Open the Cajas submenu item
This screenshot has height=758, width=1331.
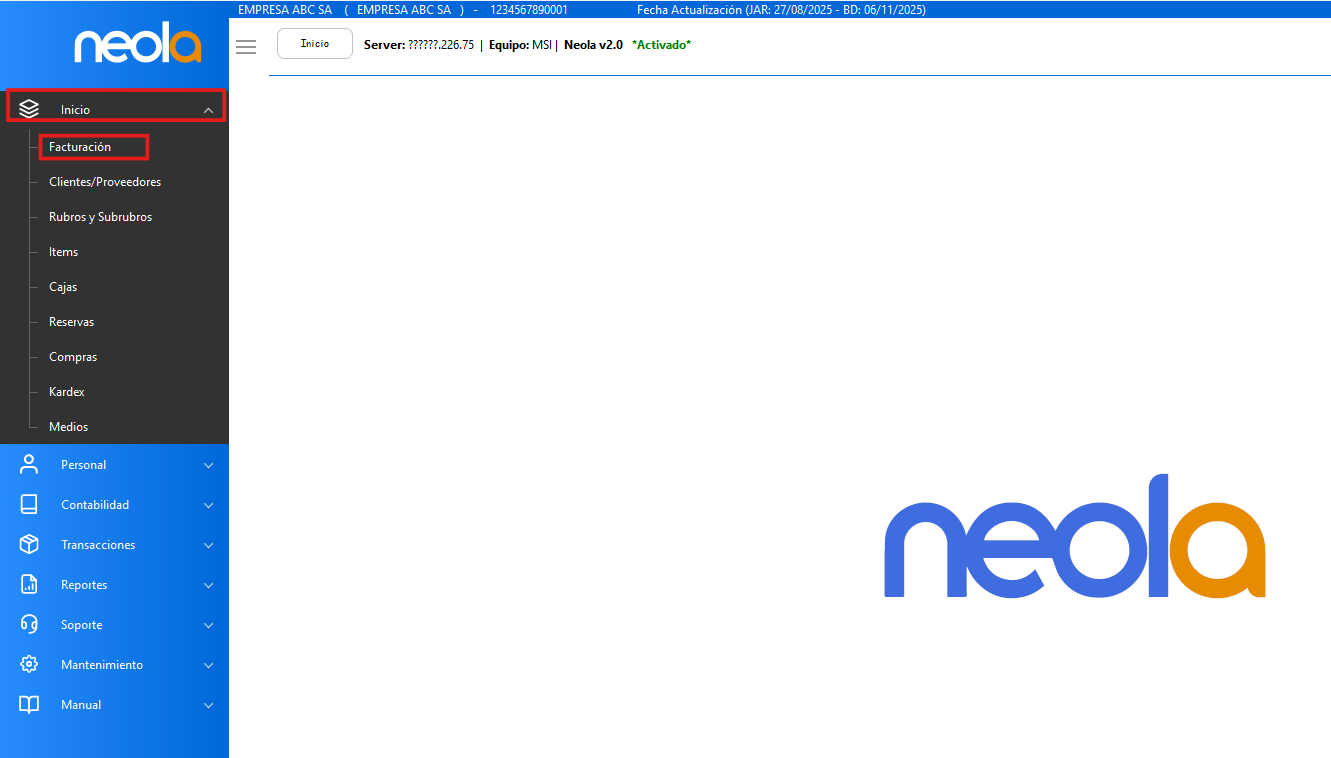coord(63,287)
